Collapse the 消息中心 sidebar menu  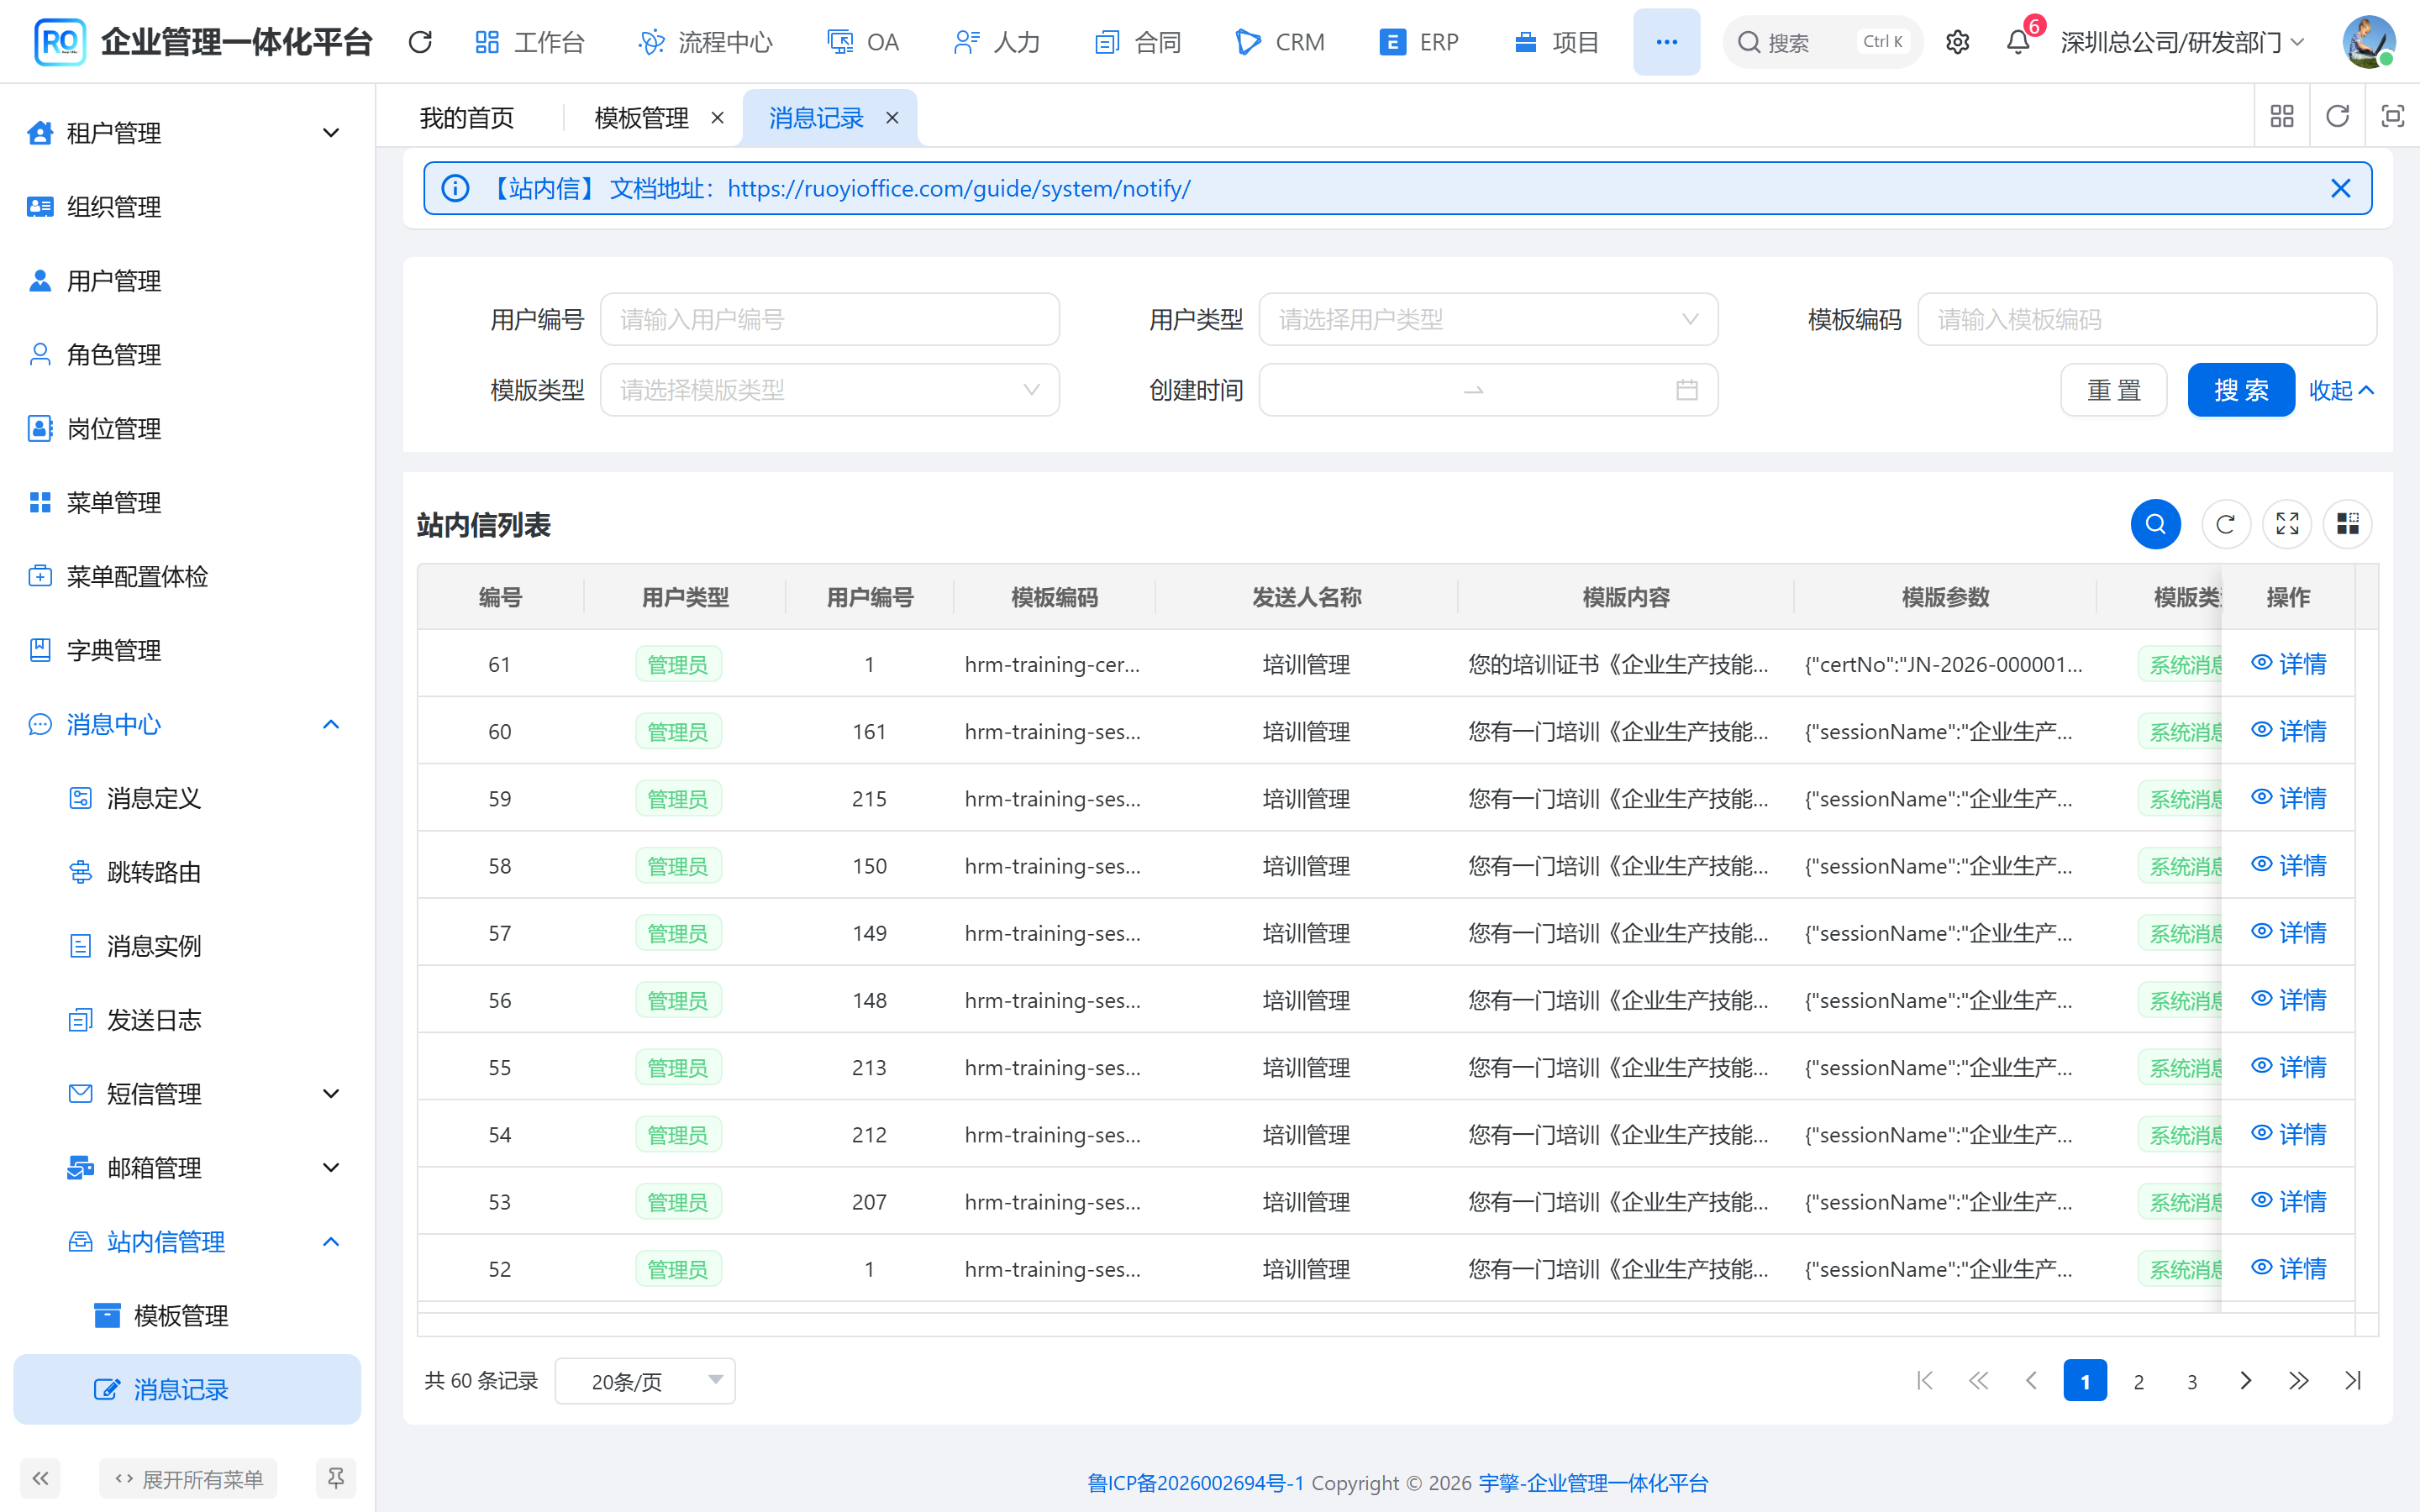pos(187,724)
